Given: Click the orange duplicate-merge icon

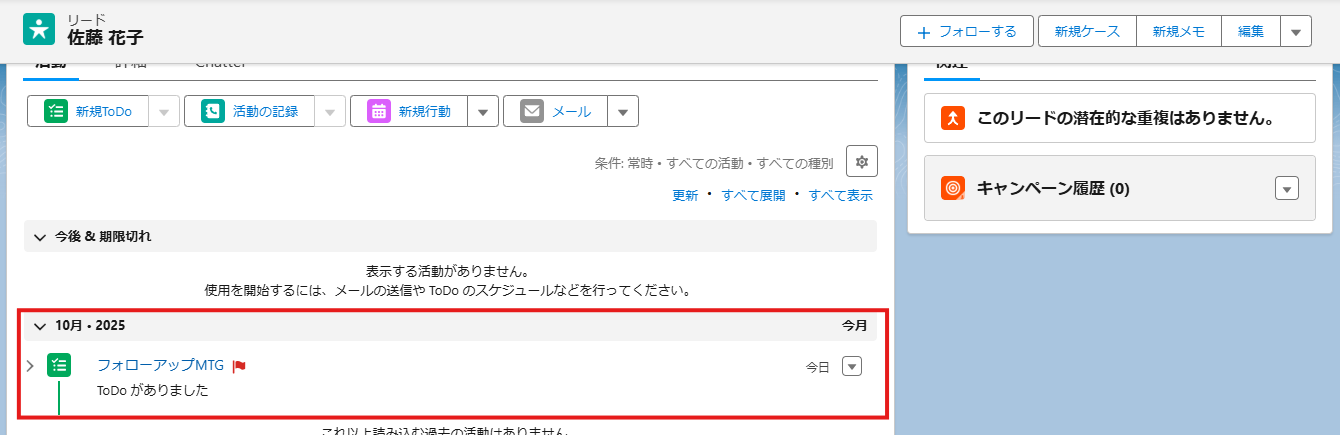Looking at the screenshot, I should [953, 118].
